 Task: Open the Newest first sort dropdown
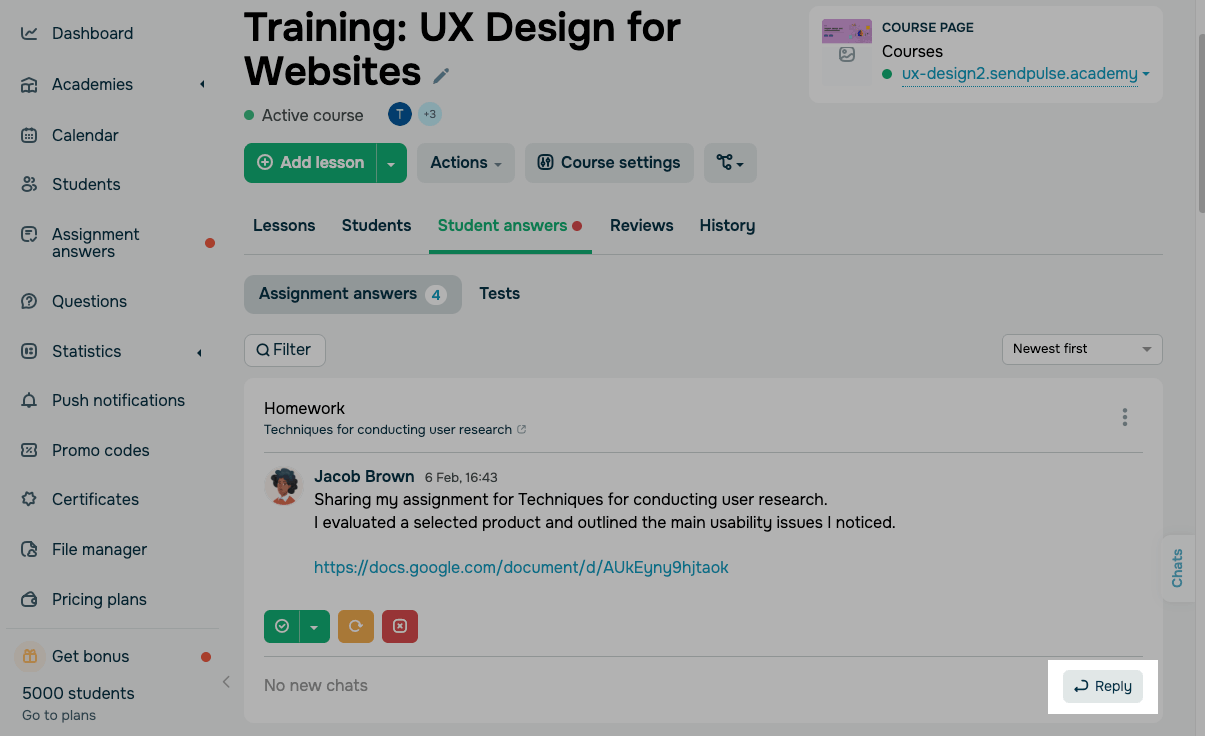coord(1082,349)
